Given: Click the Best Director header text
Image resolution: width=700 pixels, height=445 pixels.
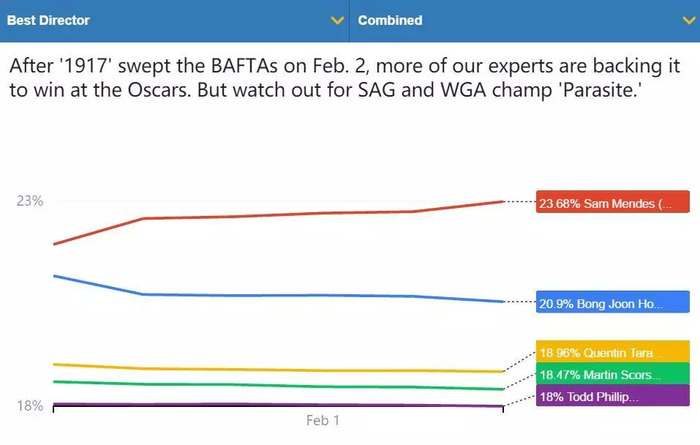Looking at the screenshot, I should click(x=48, y=21).
